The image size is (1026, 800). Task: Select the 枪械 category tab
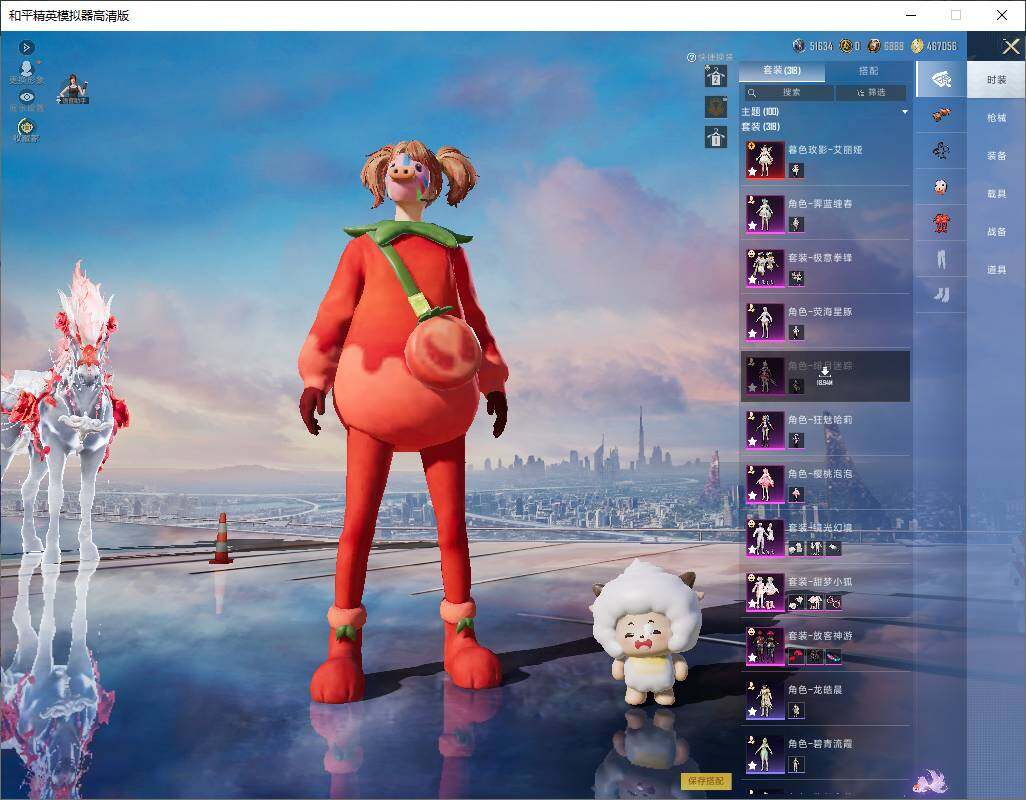(x=996, y=118)
